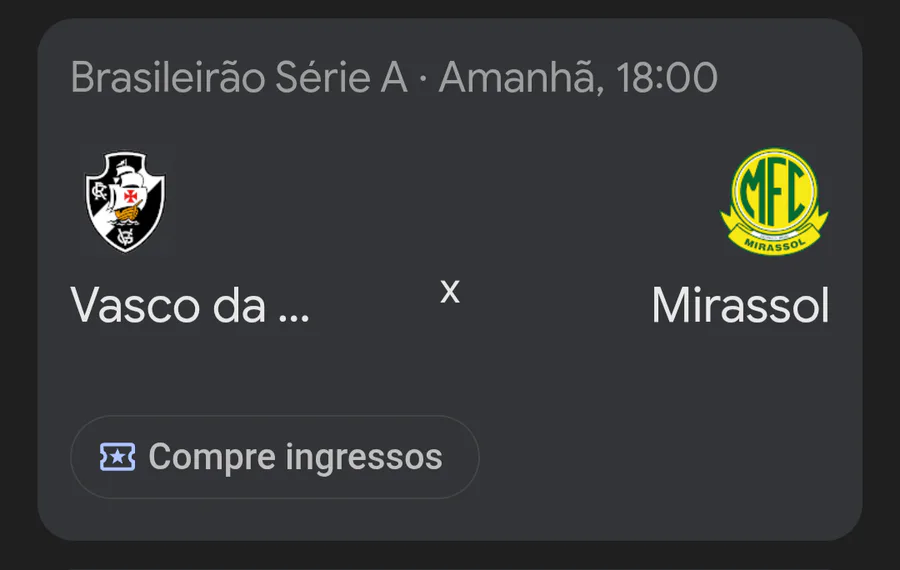Click the caravel ship on Vasco's crest
This screenshot has height=570, width=900.
pos(127,198)
